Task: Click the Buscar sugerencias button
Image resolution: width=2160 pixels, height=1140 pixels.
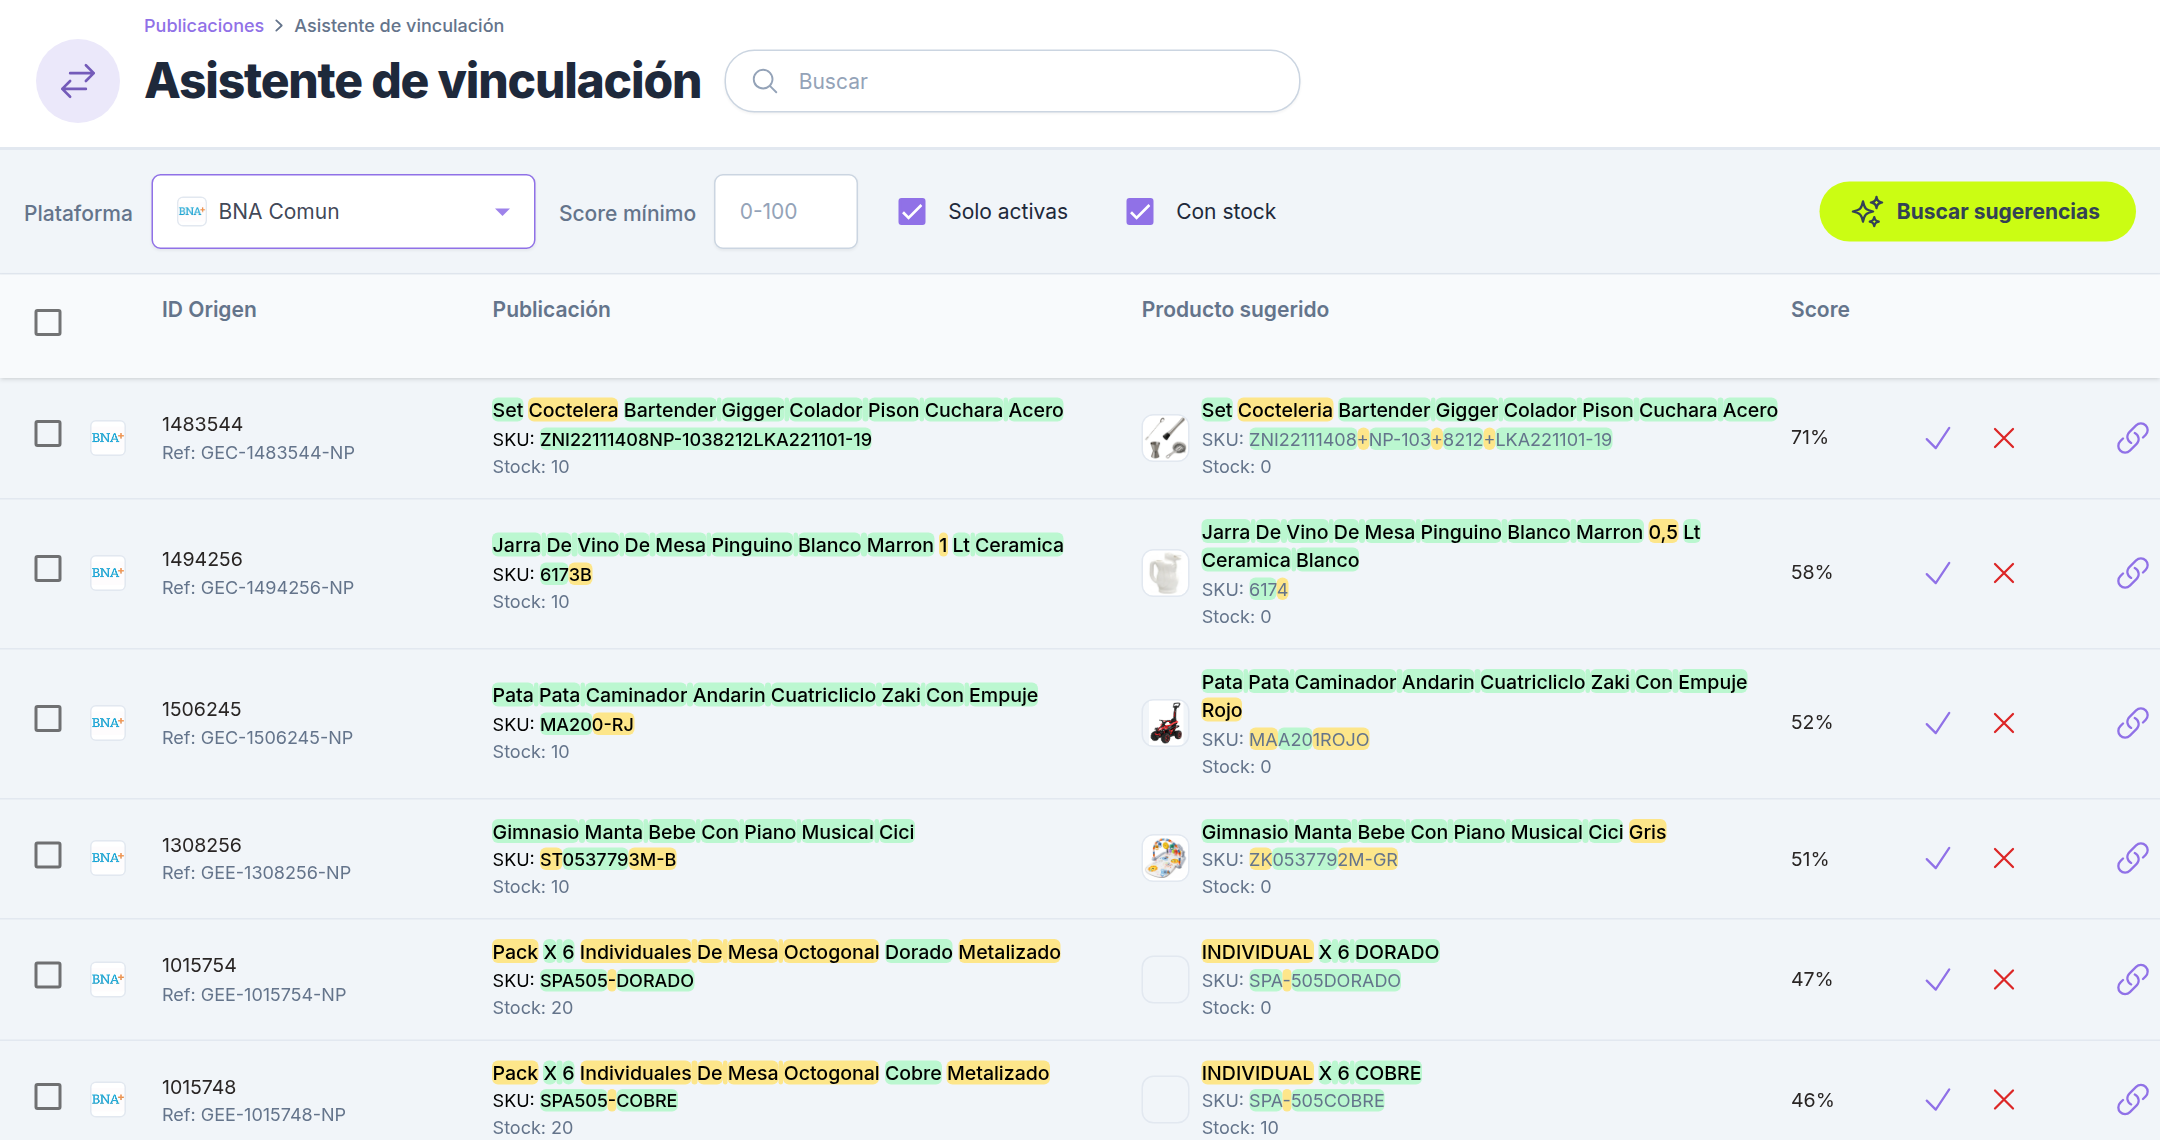Action: [1977, 212]
